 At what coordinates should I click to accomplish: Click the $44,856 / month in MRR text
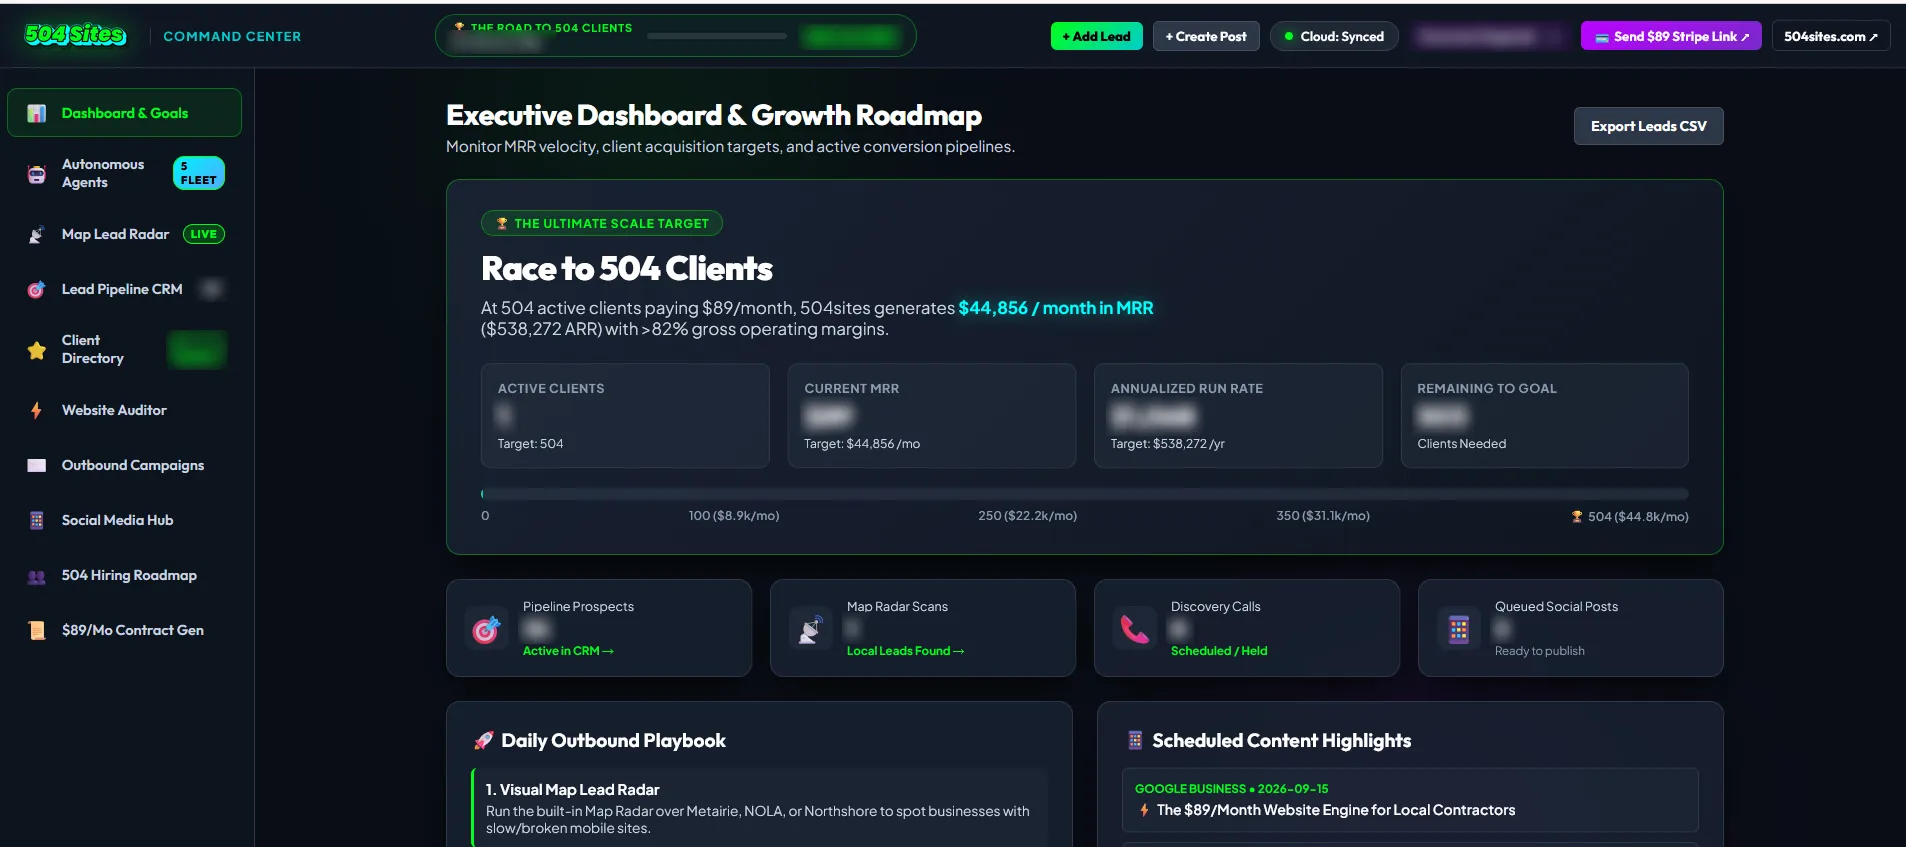click(1055, 308)
